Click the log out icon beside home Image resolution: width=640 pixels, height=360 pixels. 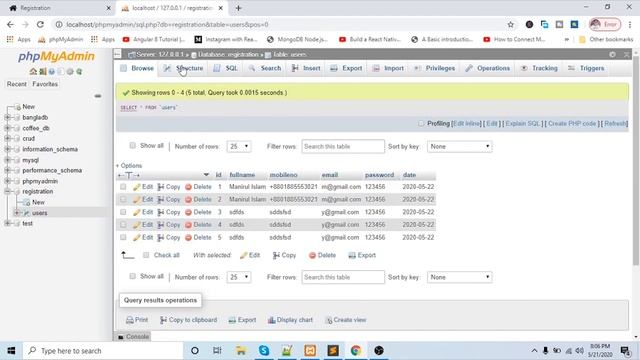coord(42,71)
